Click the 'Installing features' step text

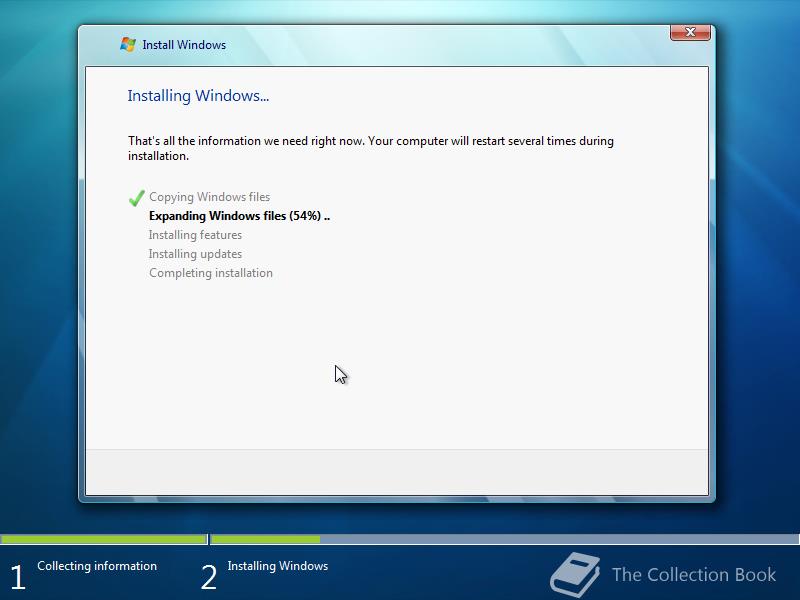pos(195,235)
